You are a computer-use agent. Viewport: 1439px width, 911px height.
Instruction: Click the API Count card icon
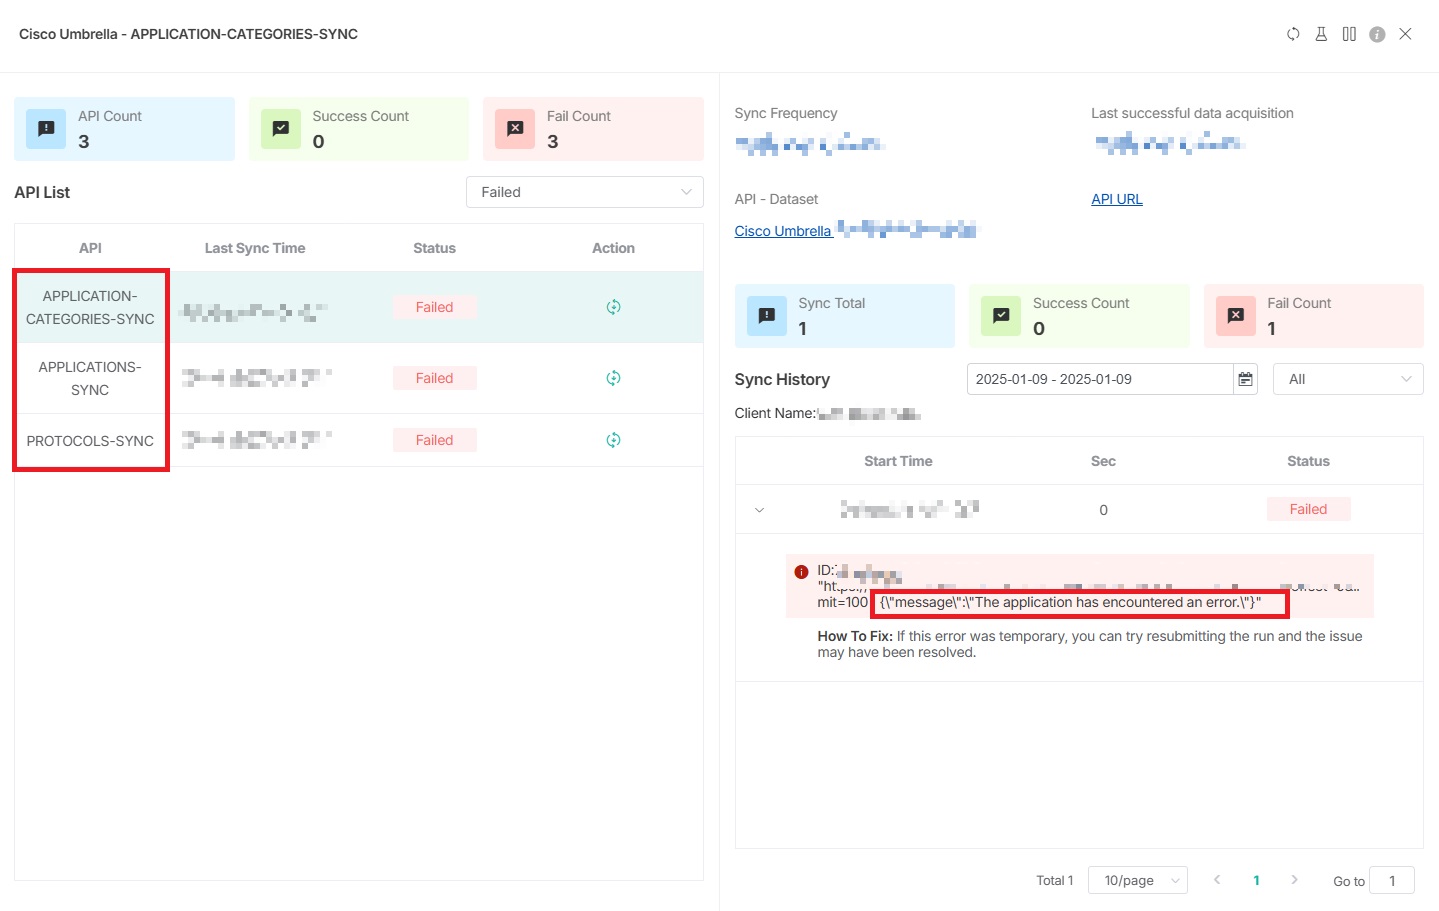(x=46, y=129)
